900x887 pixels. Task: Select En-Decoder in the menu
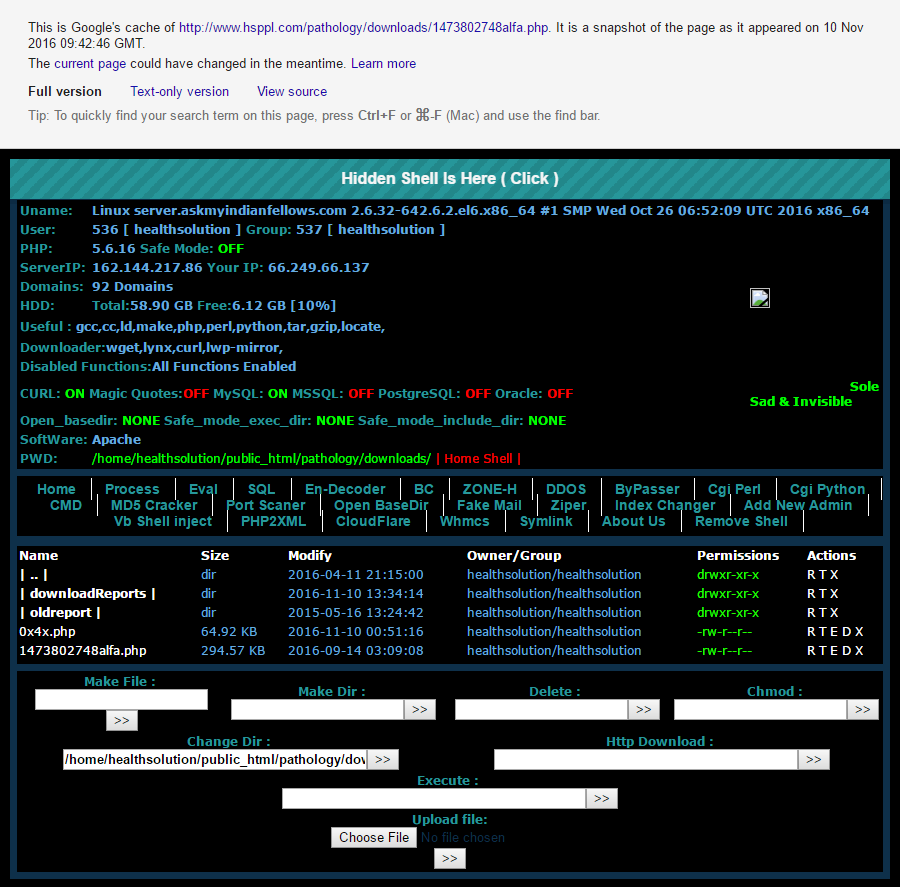pyautogui.click(x=345, y=489)
